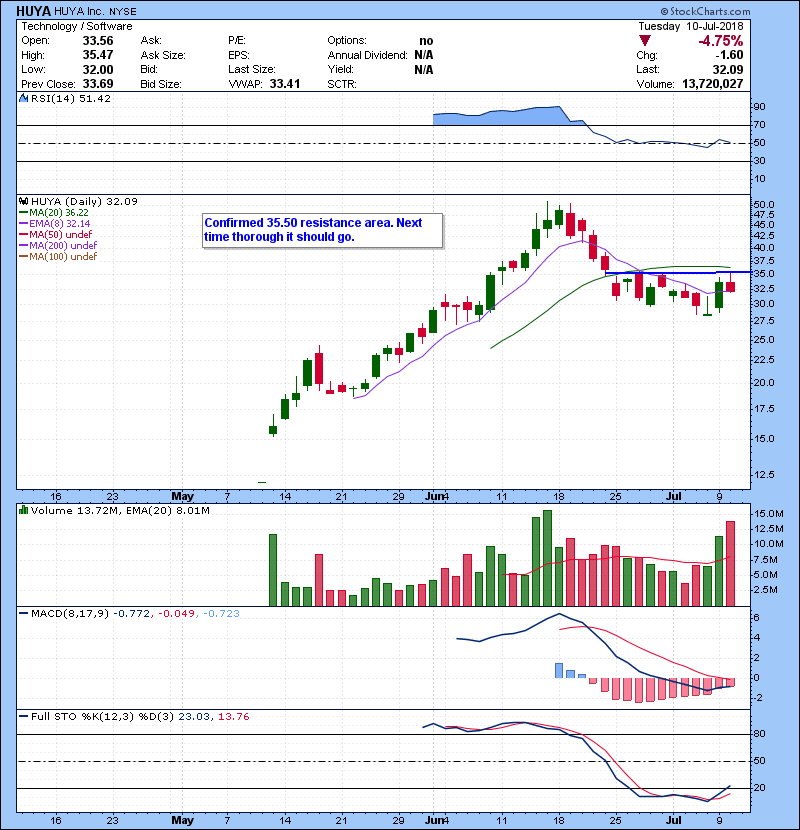Viewport: 800px width, 830px height.
Task: Click the -4.75% percent change
Action: pyautogui.click(x=721, y=41)
